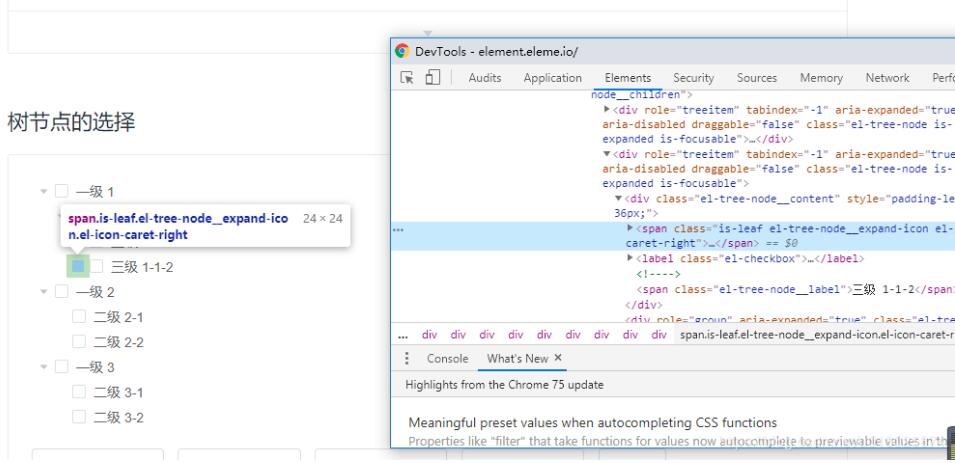Viewport: 955px width, 463px height.
Task: Switch to the Network tab
Action: tap(887, 78)
